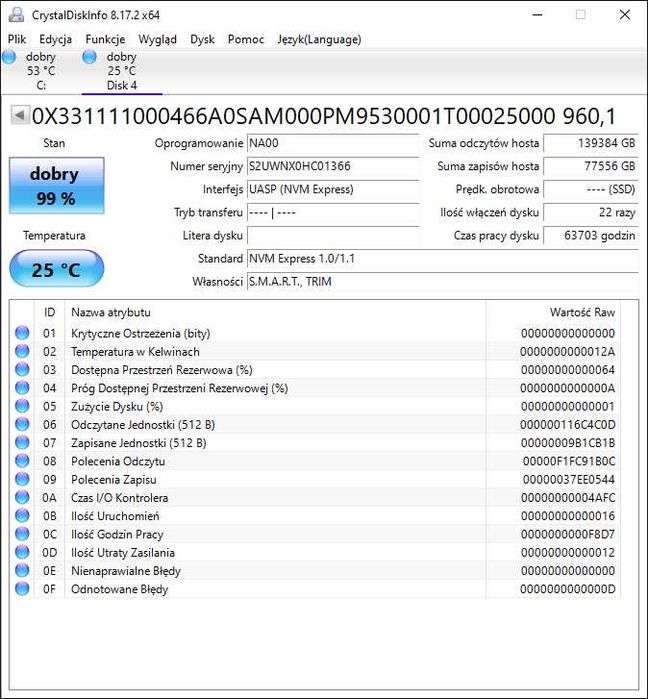
Task: Click raw value 000000116C4C0D
Action: pos(567,425)
